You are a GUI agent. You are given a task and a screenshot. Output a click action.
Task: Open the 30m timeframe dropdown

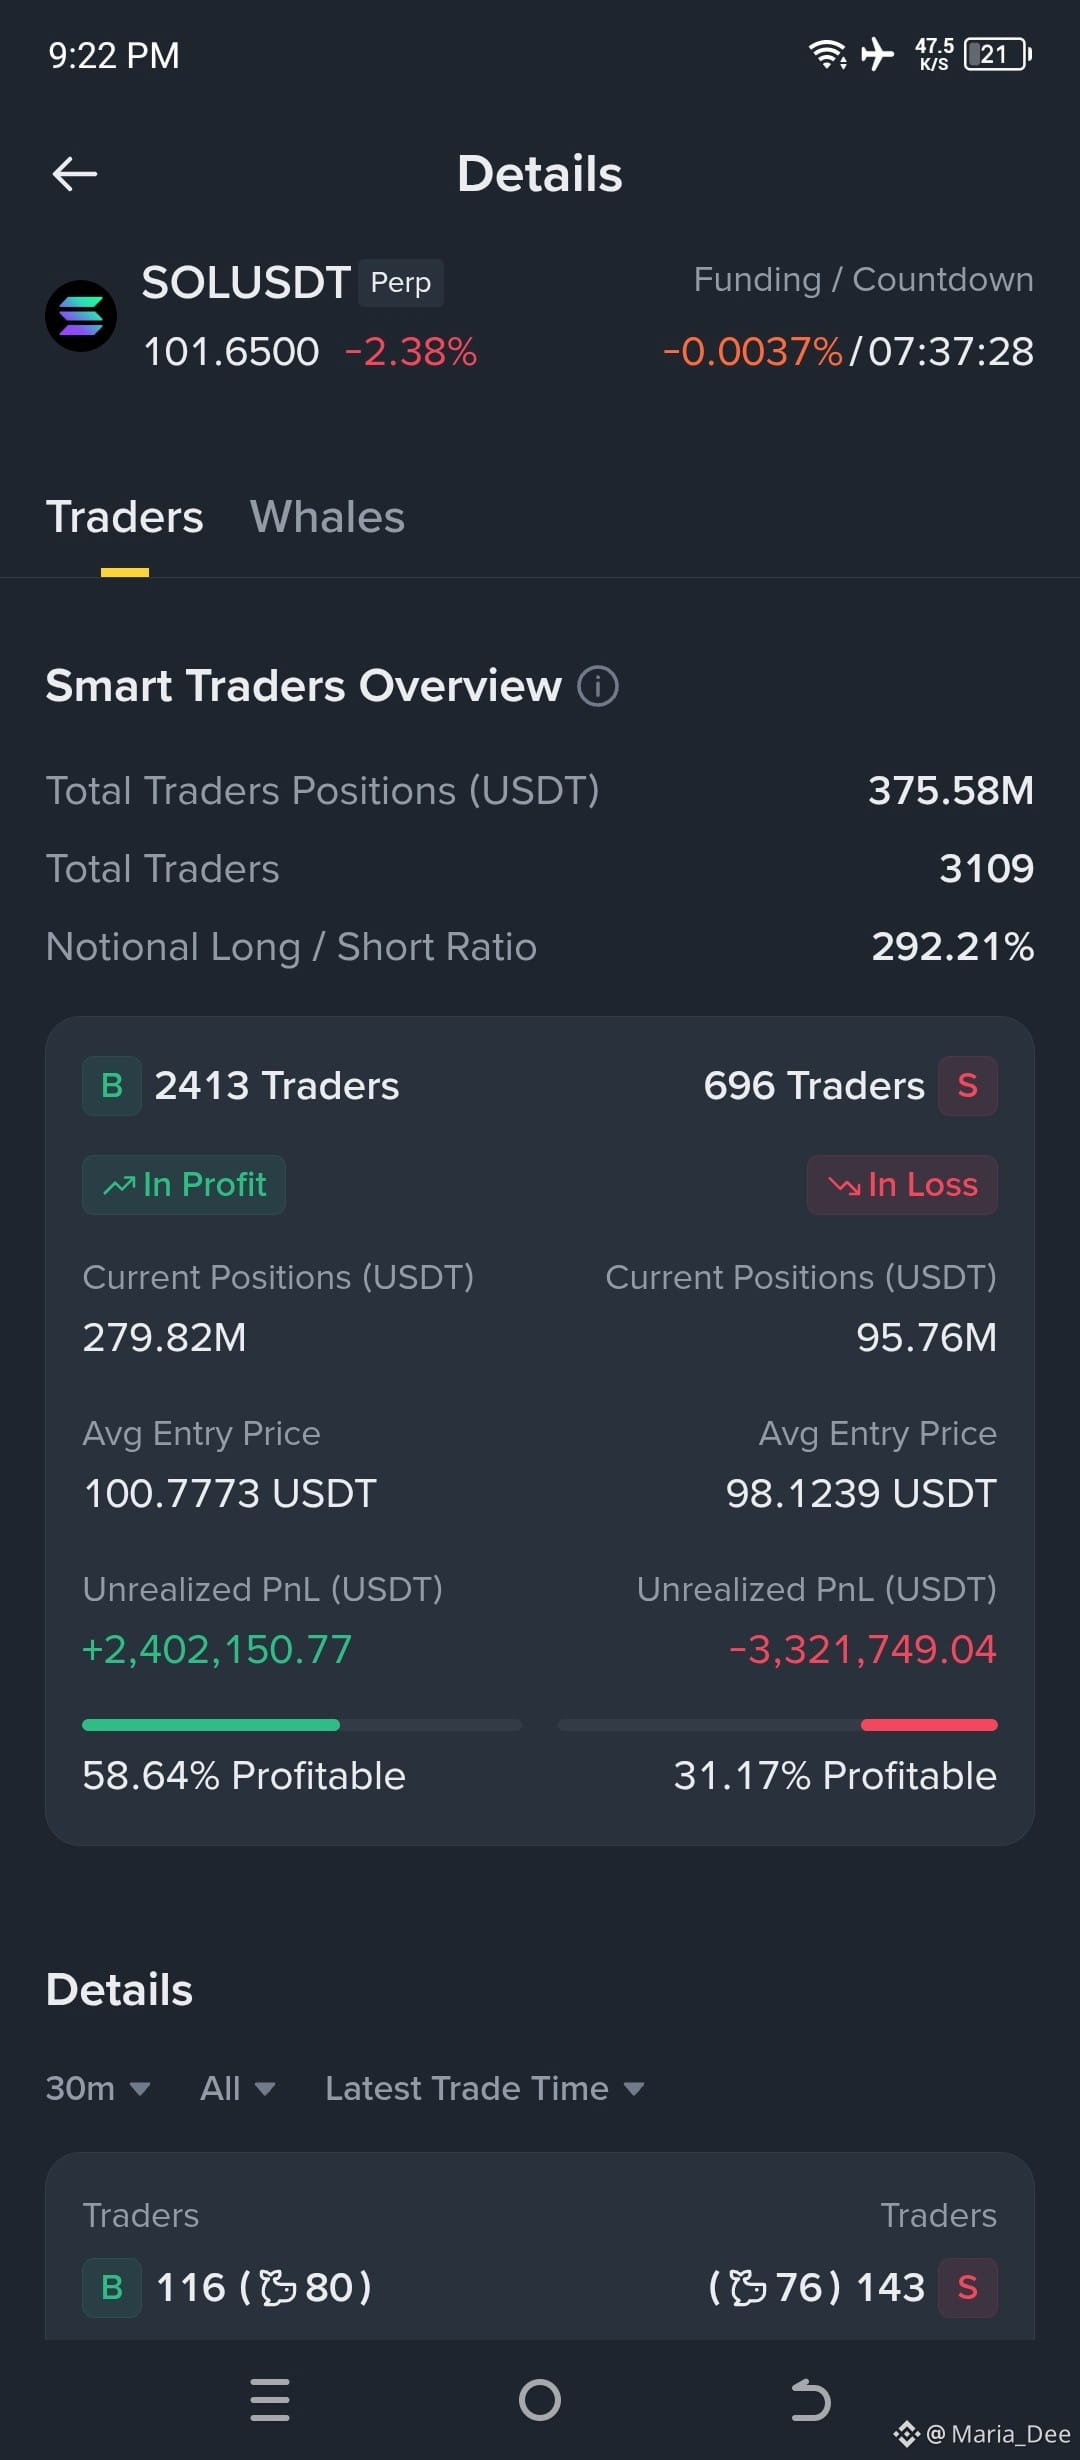point(98,2088)
